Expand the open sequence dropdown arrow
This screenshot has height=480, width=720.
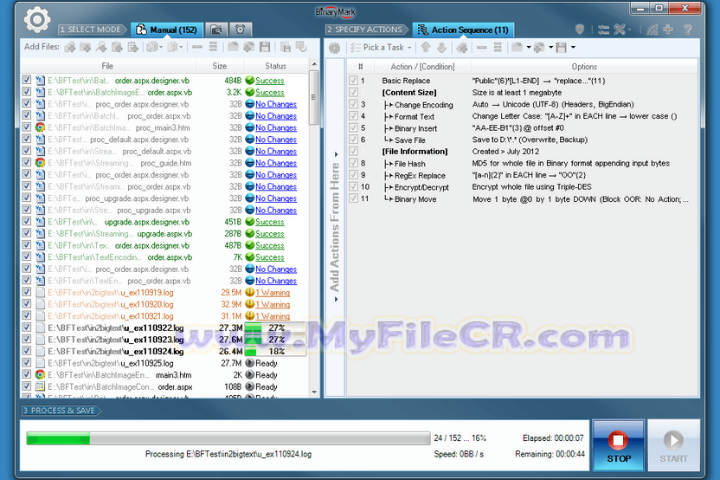click(x=529, y=47)
